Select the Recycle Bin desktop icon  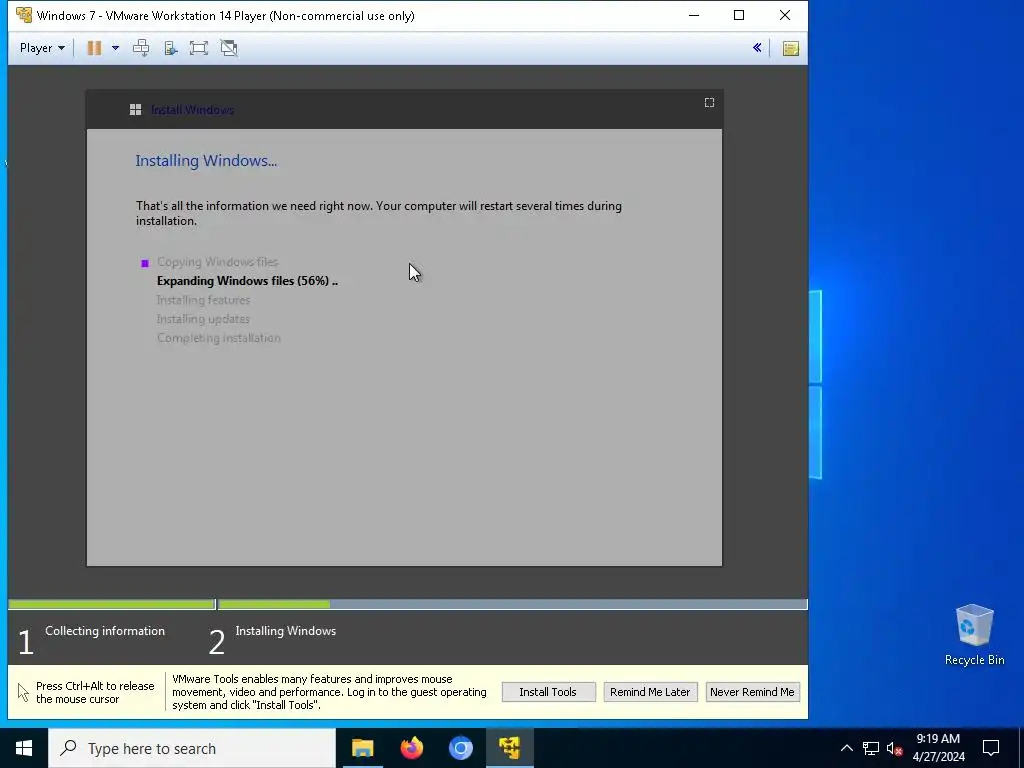pyautogui.click(x=974, y=635)
